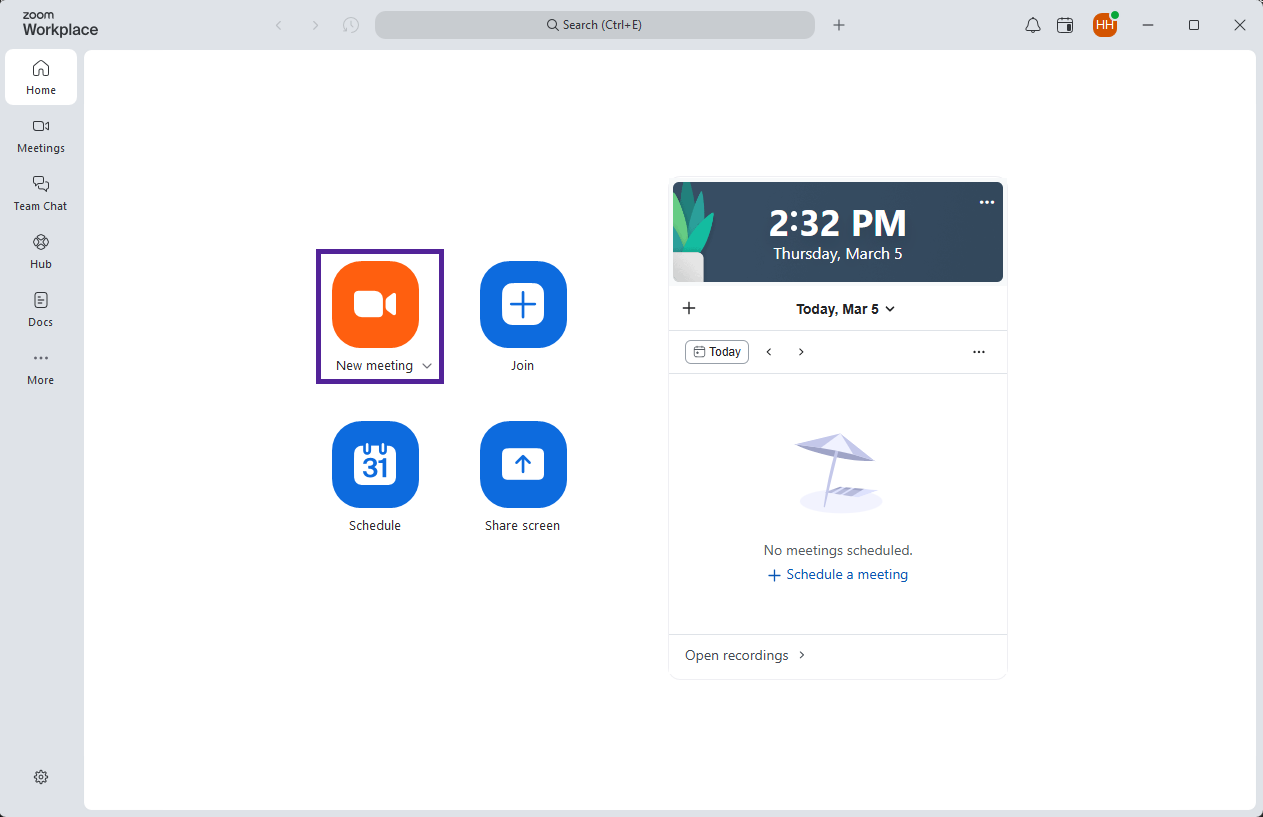Open the calendar overflow menu with three dots
Viewport: 1263px width, 817px height.
pos(978,351)
